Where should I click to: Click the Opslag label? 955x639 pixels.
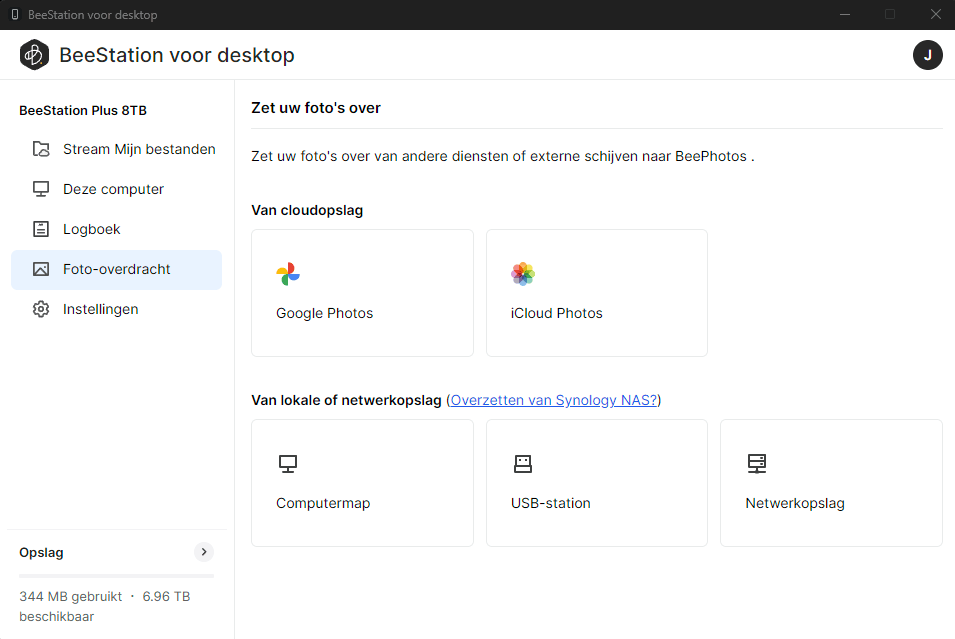41,553
